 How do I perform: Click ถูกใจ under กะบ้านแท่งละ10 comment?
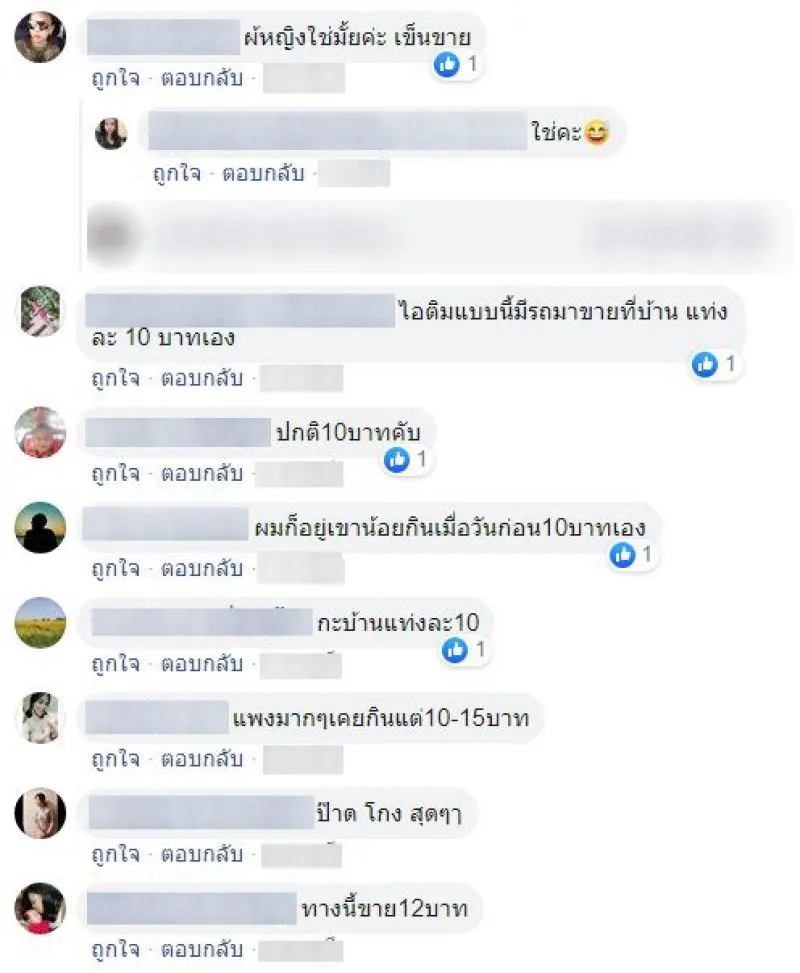[x=115, y=664]
